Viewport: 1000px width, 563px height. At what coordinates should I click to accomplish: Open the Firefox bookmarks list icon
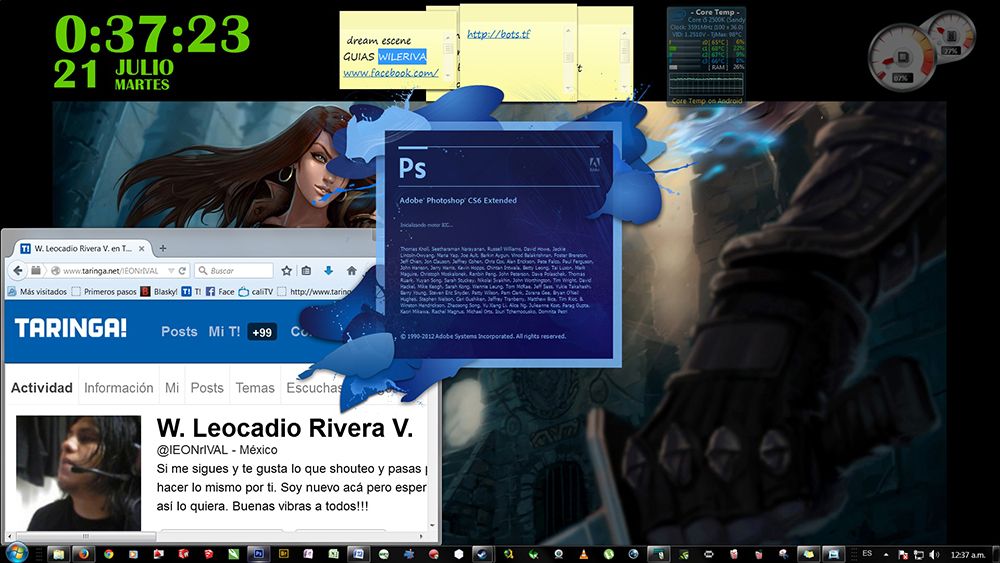[306, 270]
